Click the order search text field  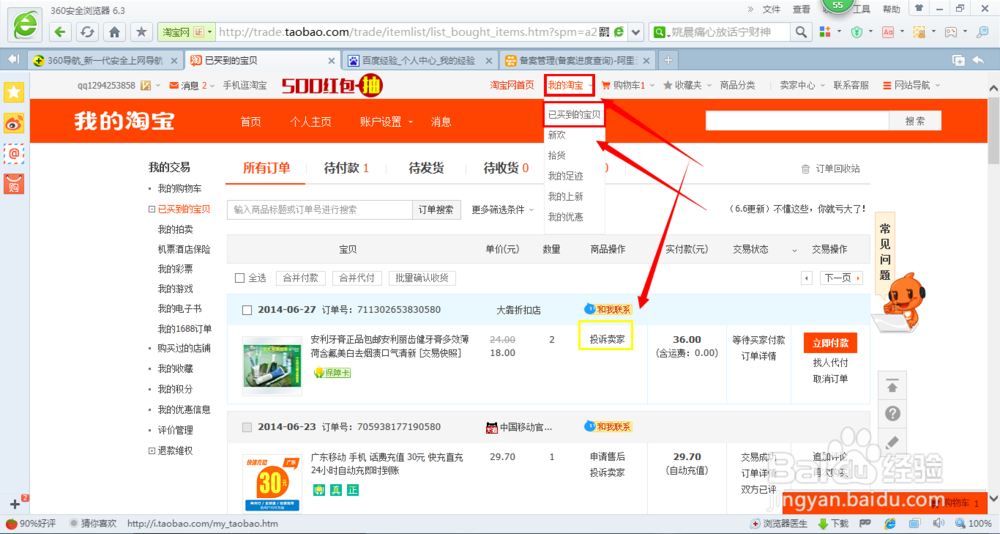coord(320,209)
